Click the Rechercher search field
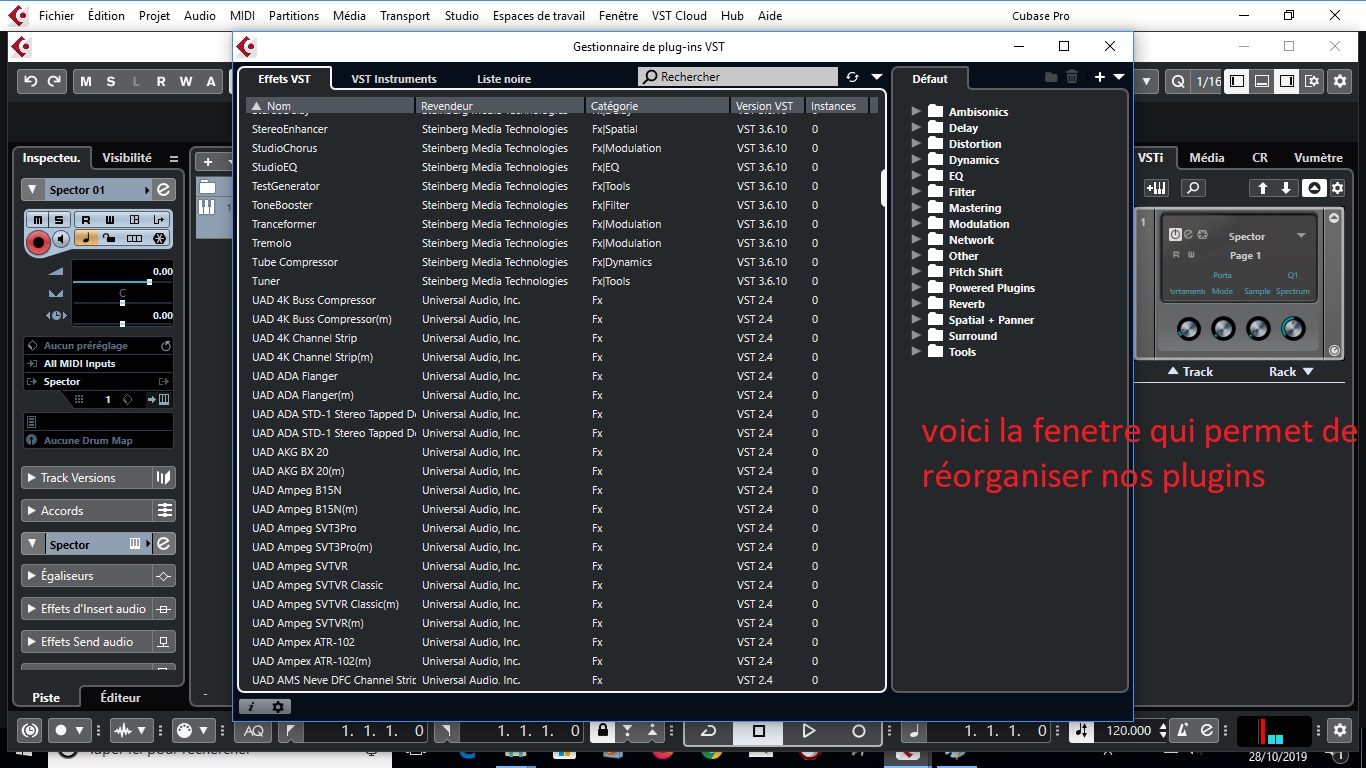This screenshot has height=768, width=1366. pos(738,77)
